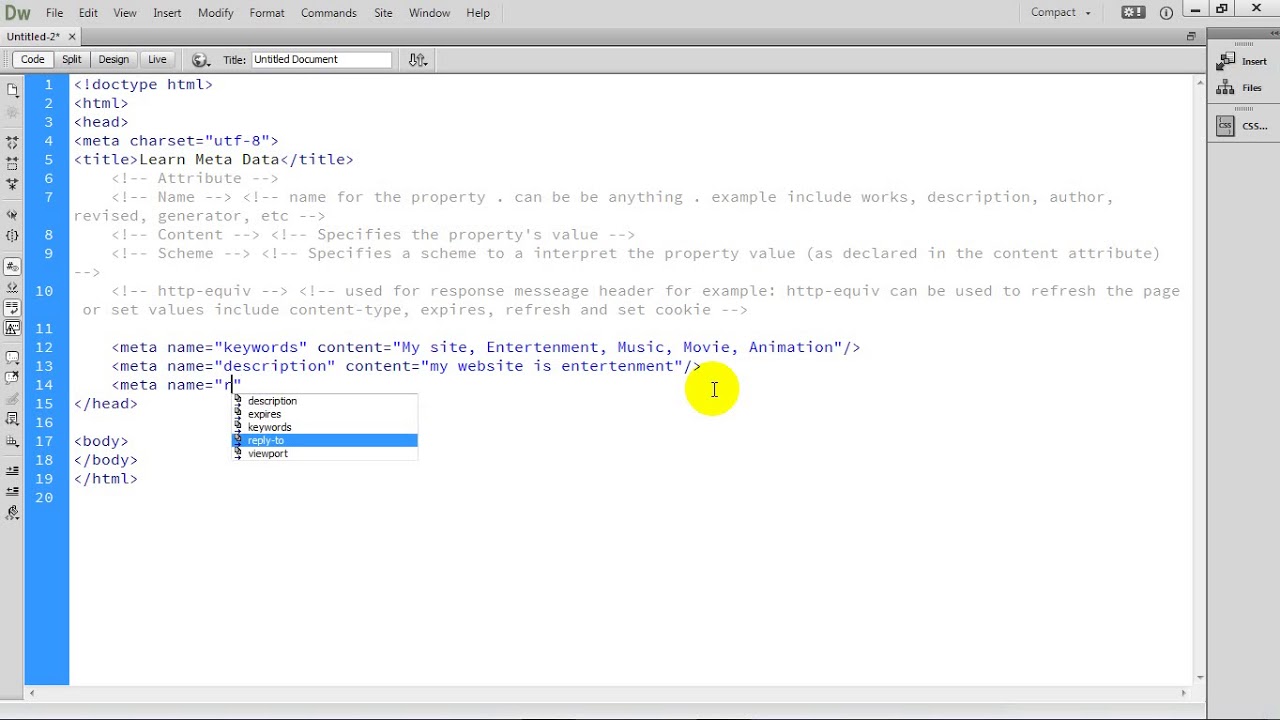Switch to Code view

tap(32, 59)
